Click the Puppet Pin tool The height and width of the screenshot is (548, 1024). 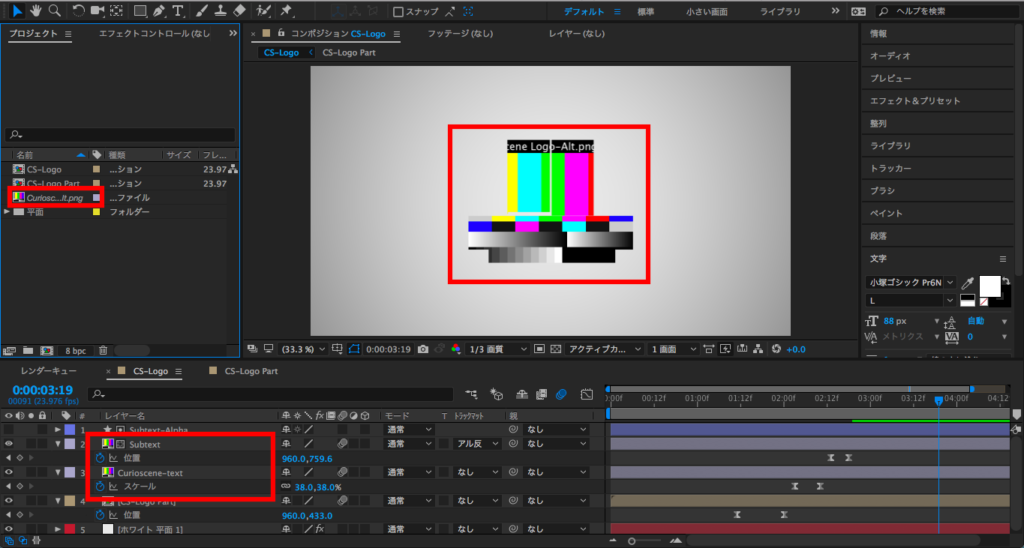click(287, 11)
